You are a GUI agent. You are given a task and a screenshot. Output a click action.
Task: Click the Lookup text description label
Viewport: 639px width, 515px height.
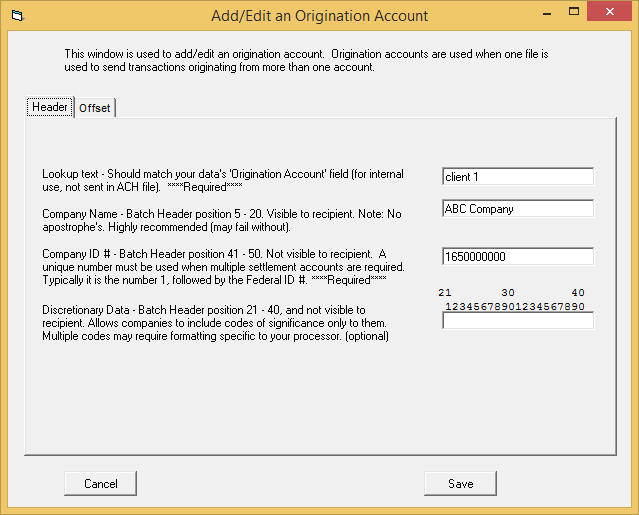223,180
